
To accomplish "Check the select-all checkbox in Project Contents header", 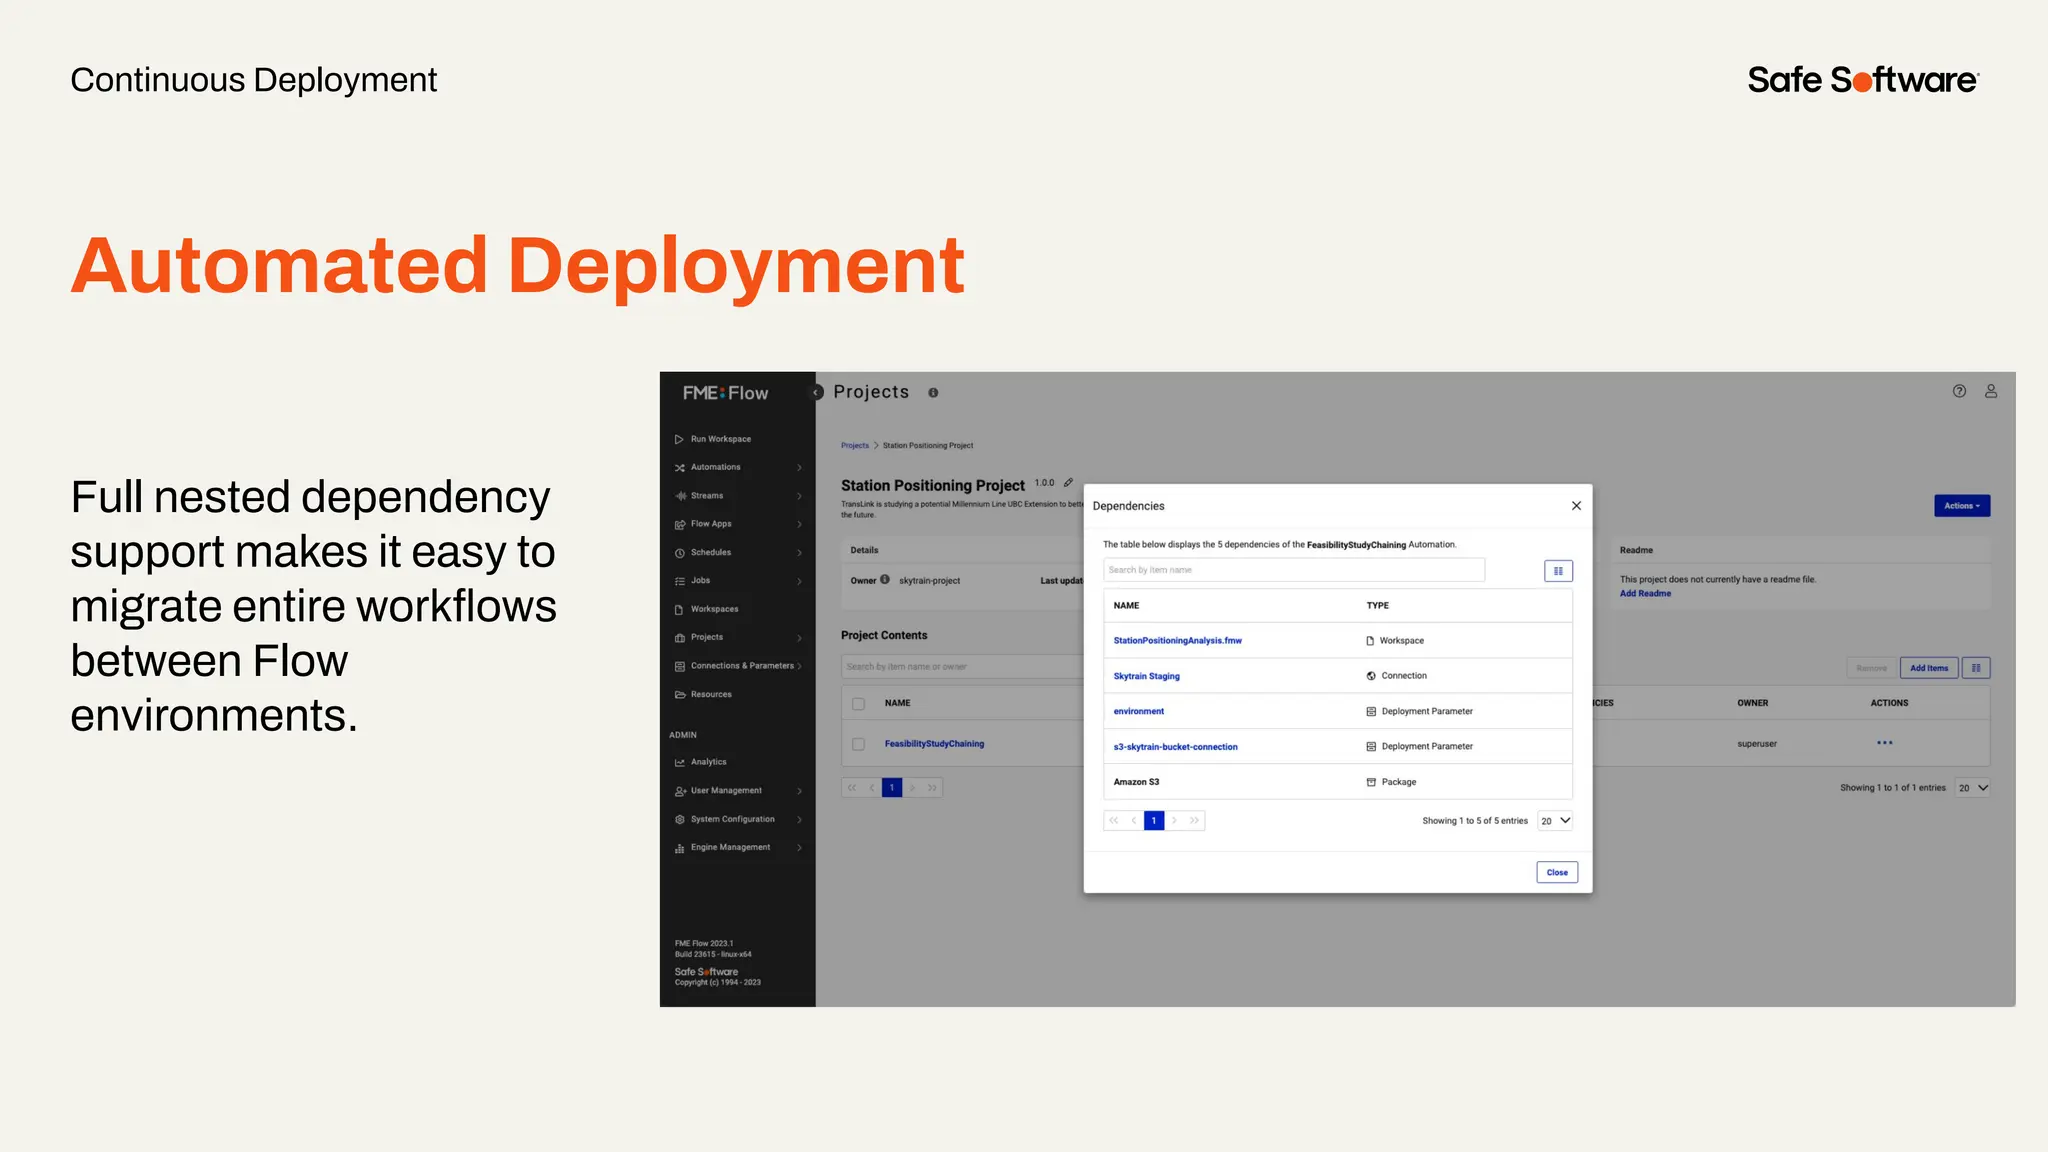I will (x=858, y=704).
